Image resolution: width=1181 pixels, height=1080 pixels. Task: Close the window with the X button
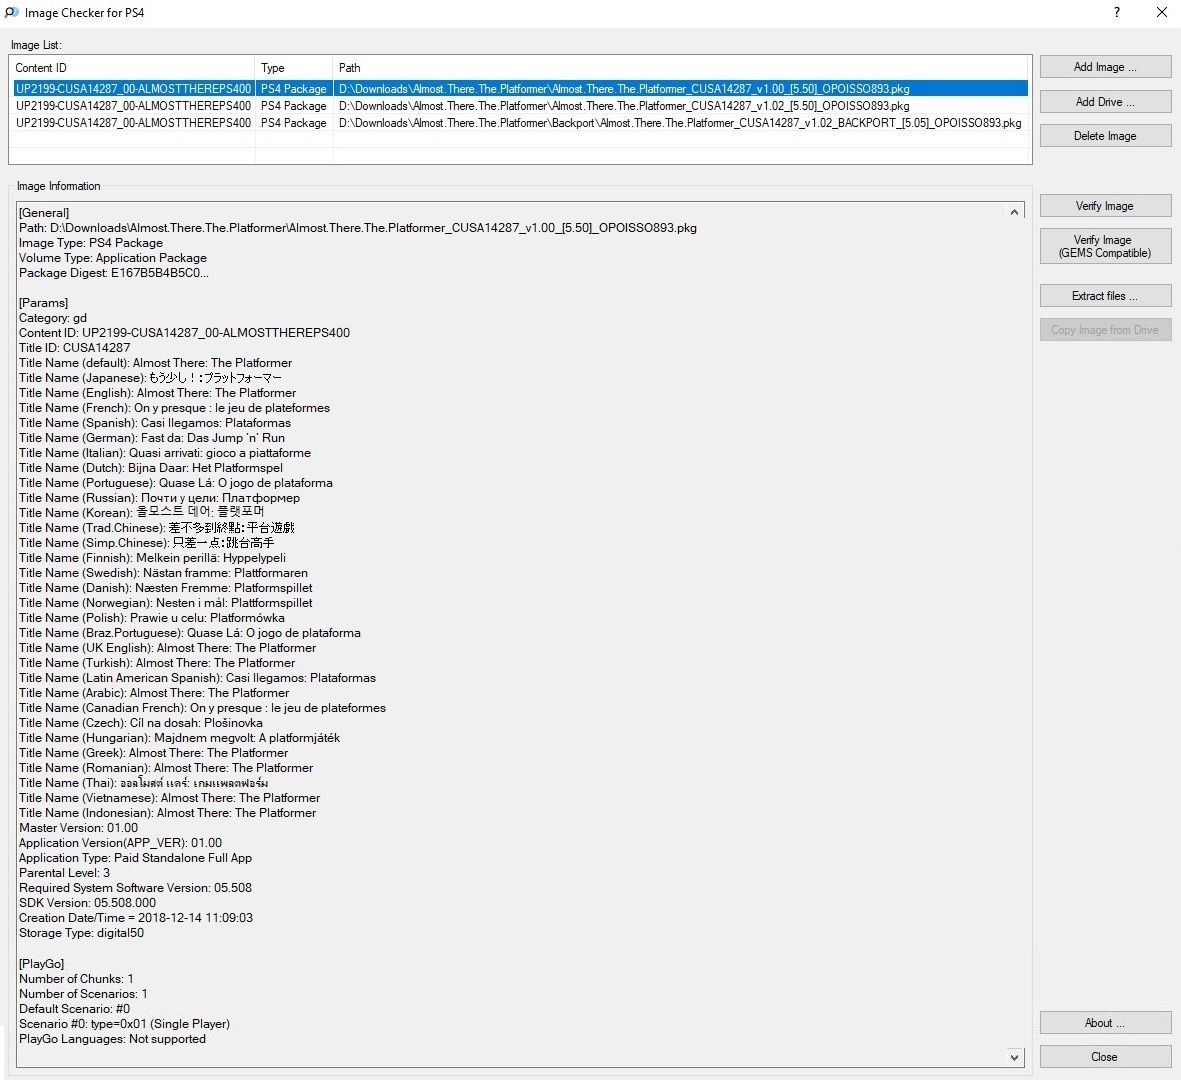click(x=1161, y=13)
